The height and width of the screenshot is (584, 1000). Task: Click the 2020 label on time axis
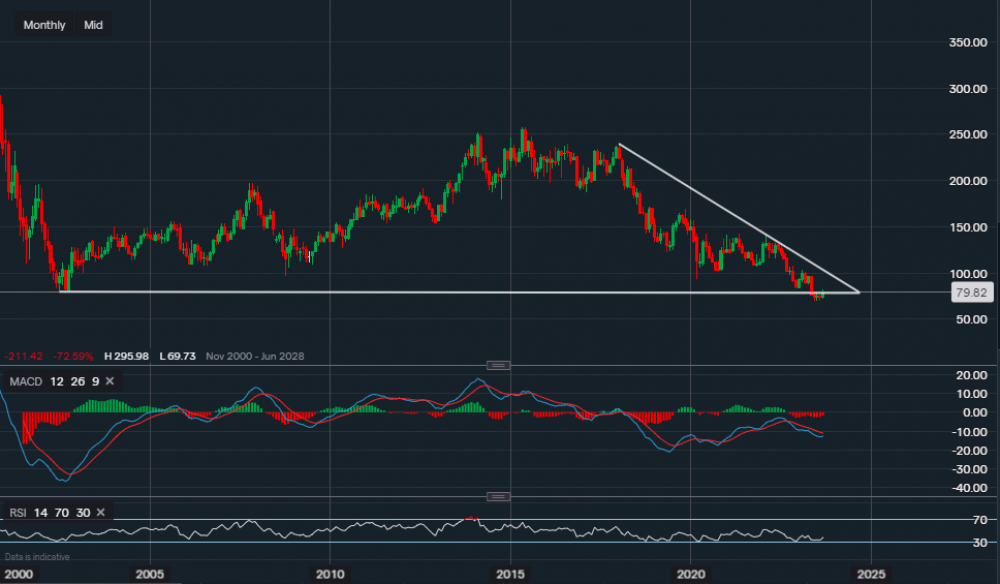[x=690, y=574]
